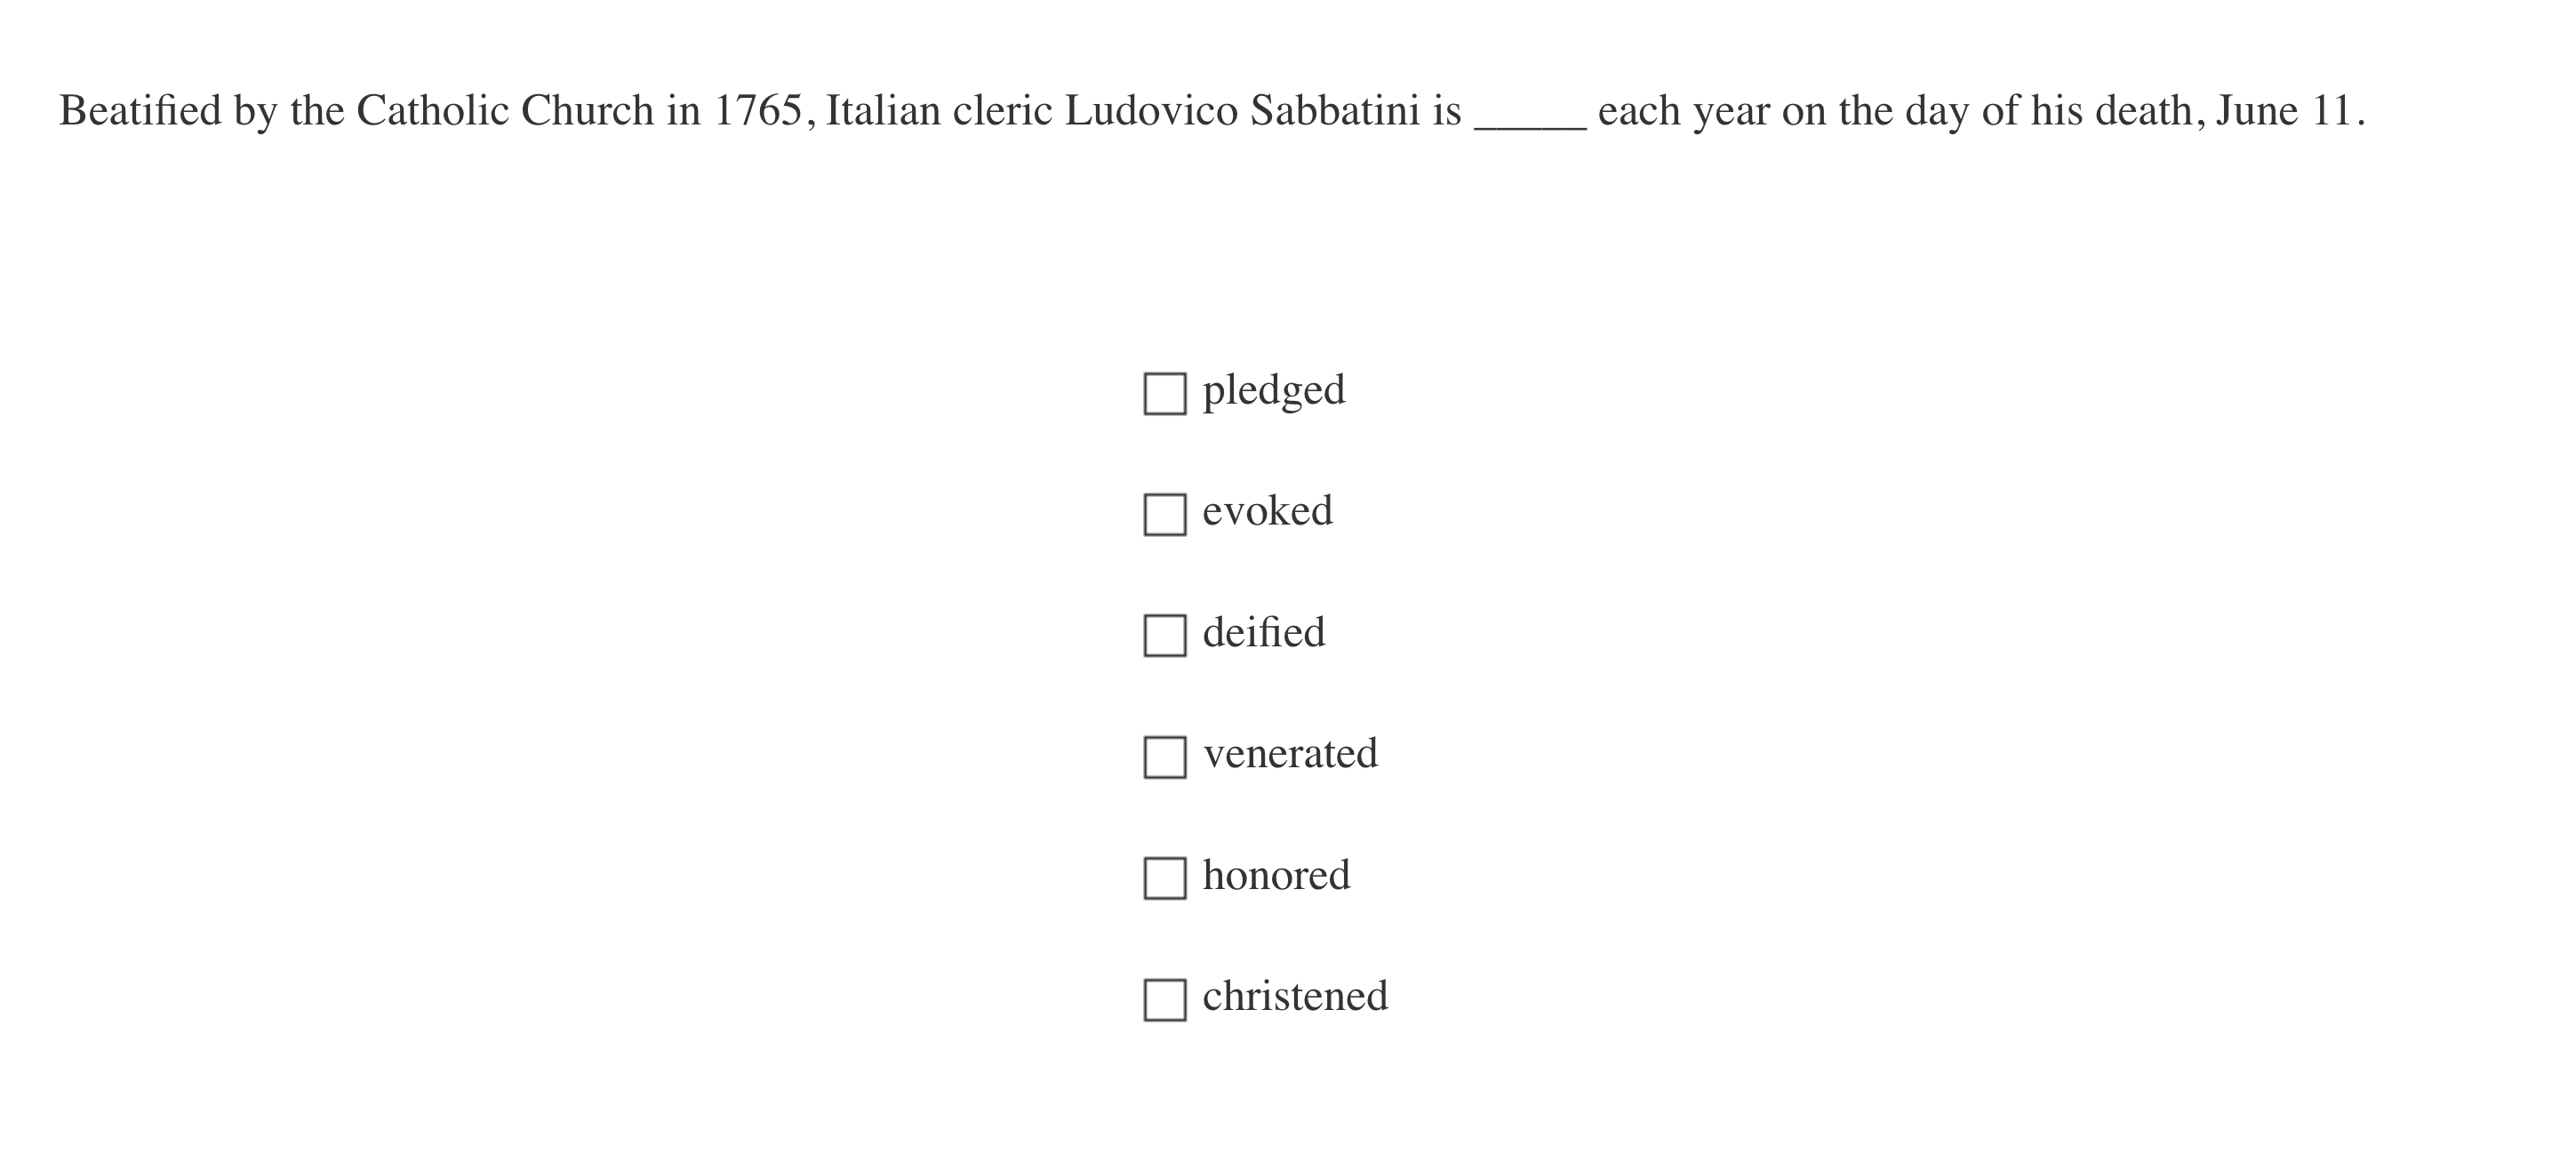Click the word 'Ludovico' in the sentence

pos(1151,111)
